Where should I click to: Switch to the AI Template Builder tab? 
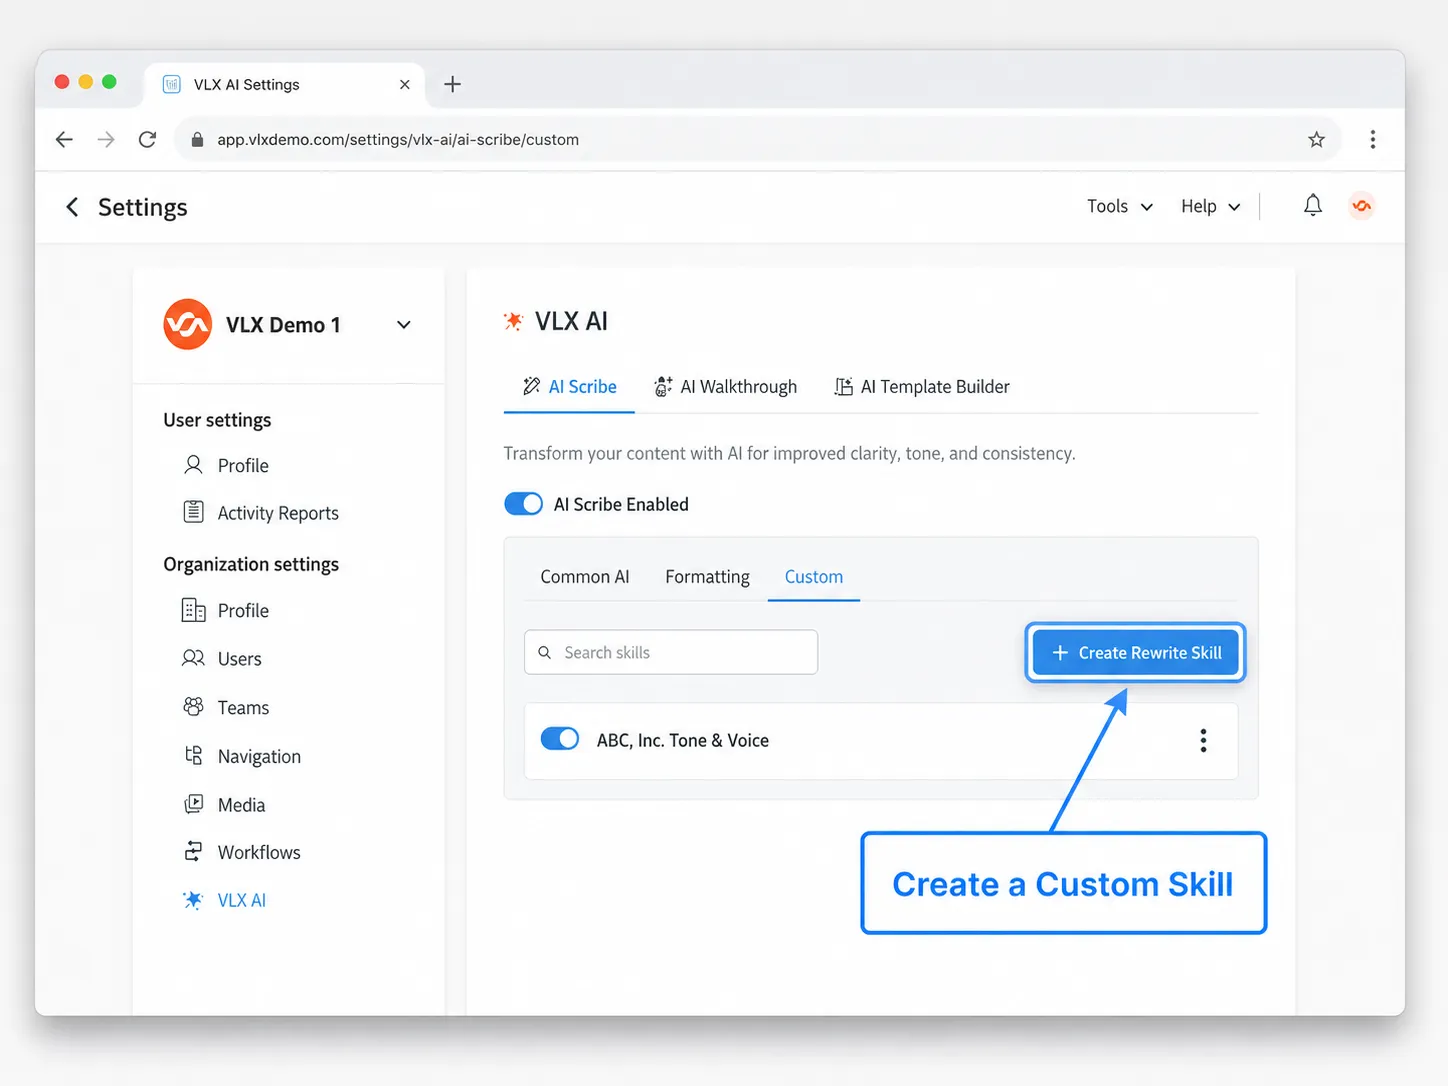[x=922, y=387]
